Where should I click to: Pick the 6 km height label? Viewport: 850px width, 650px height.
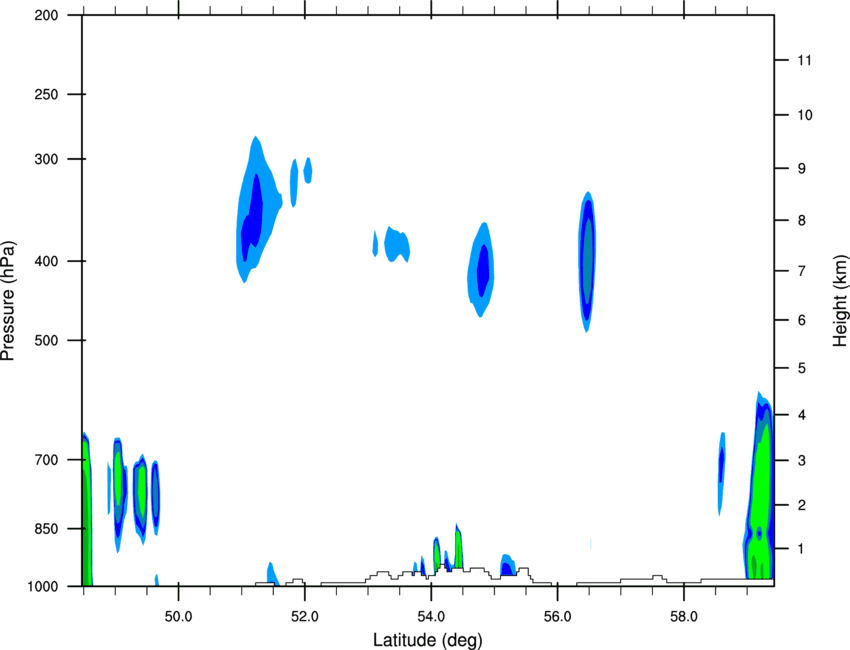click(802, 320)
